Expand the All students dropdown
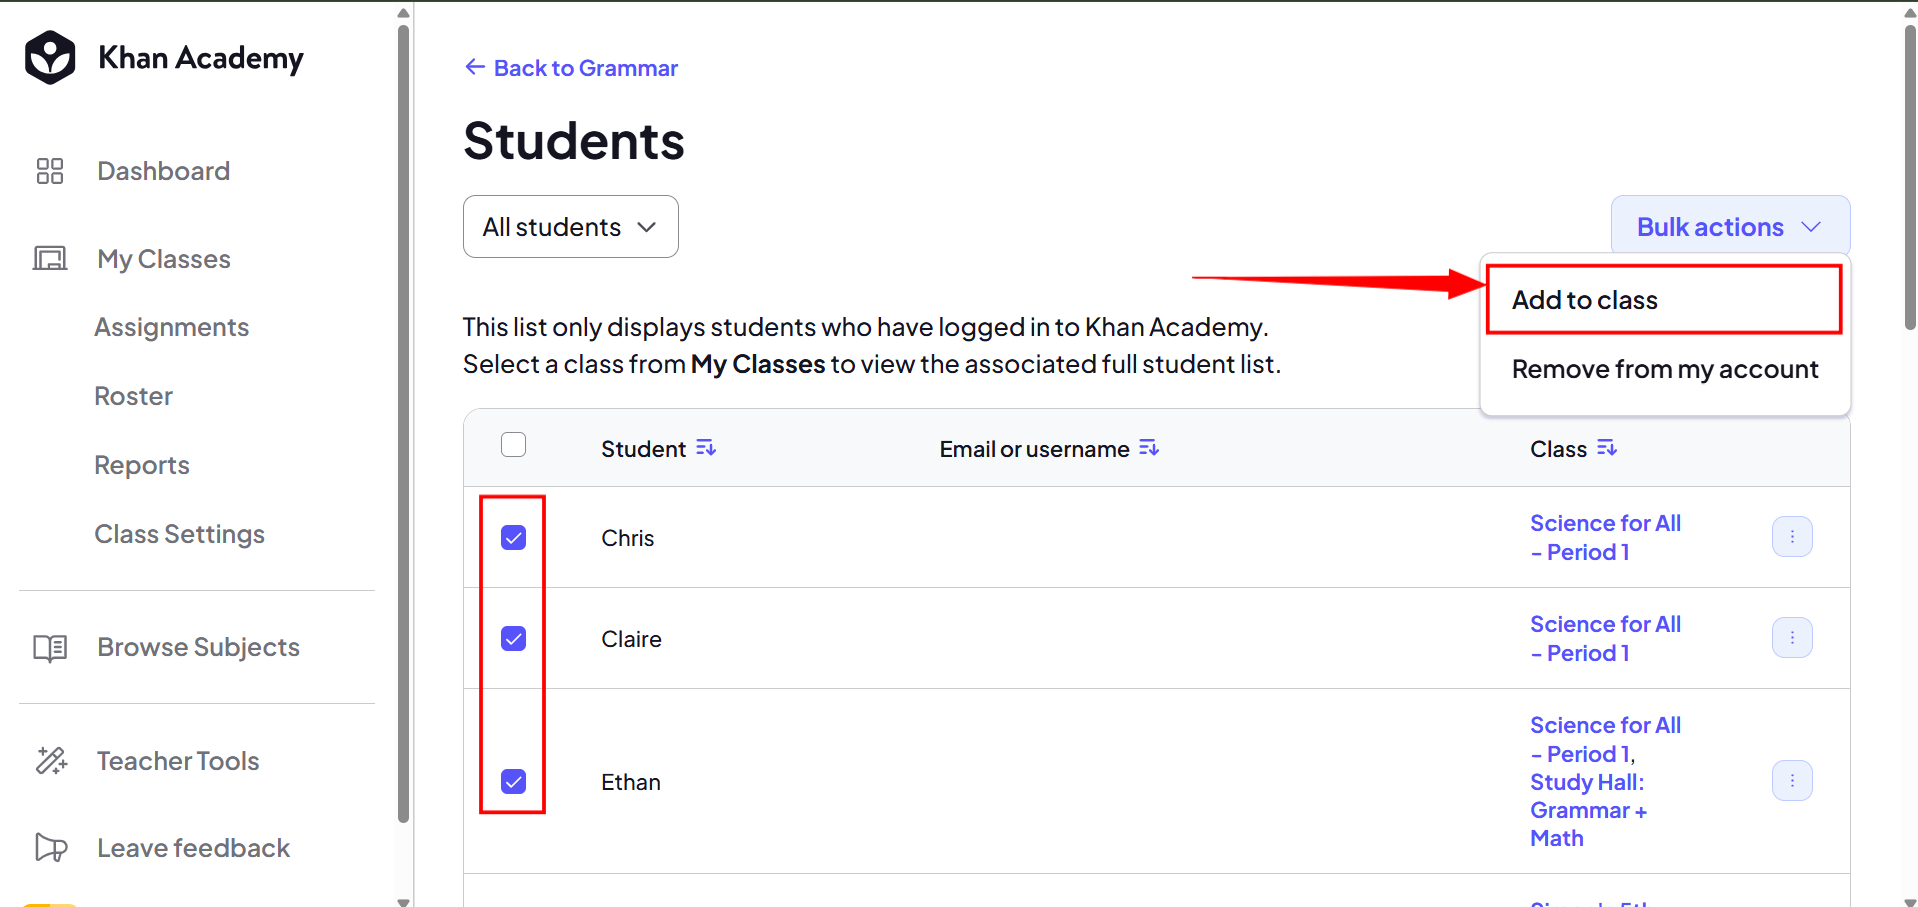 click(x=571, y=227)
